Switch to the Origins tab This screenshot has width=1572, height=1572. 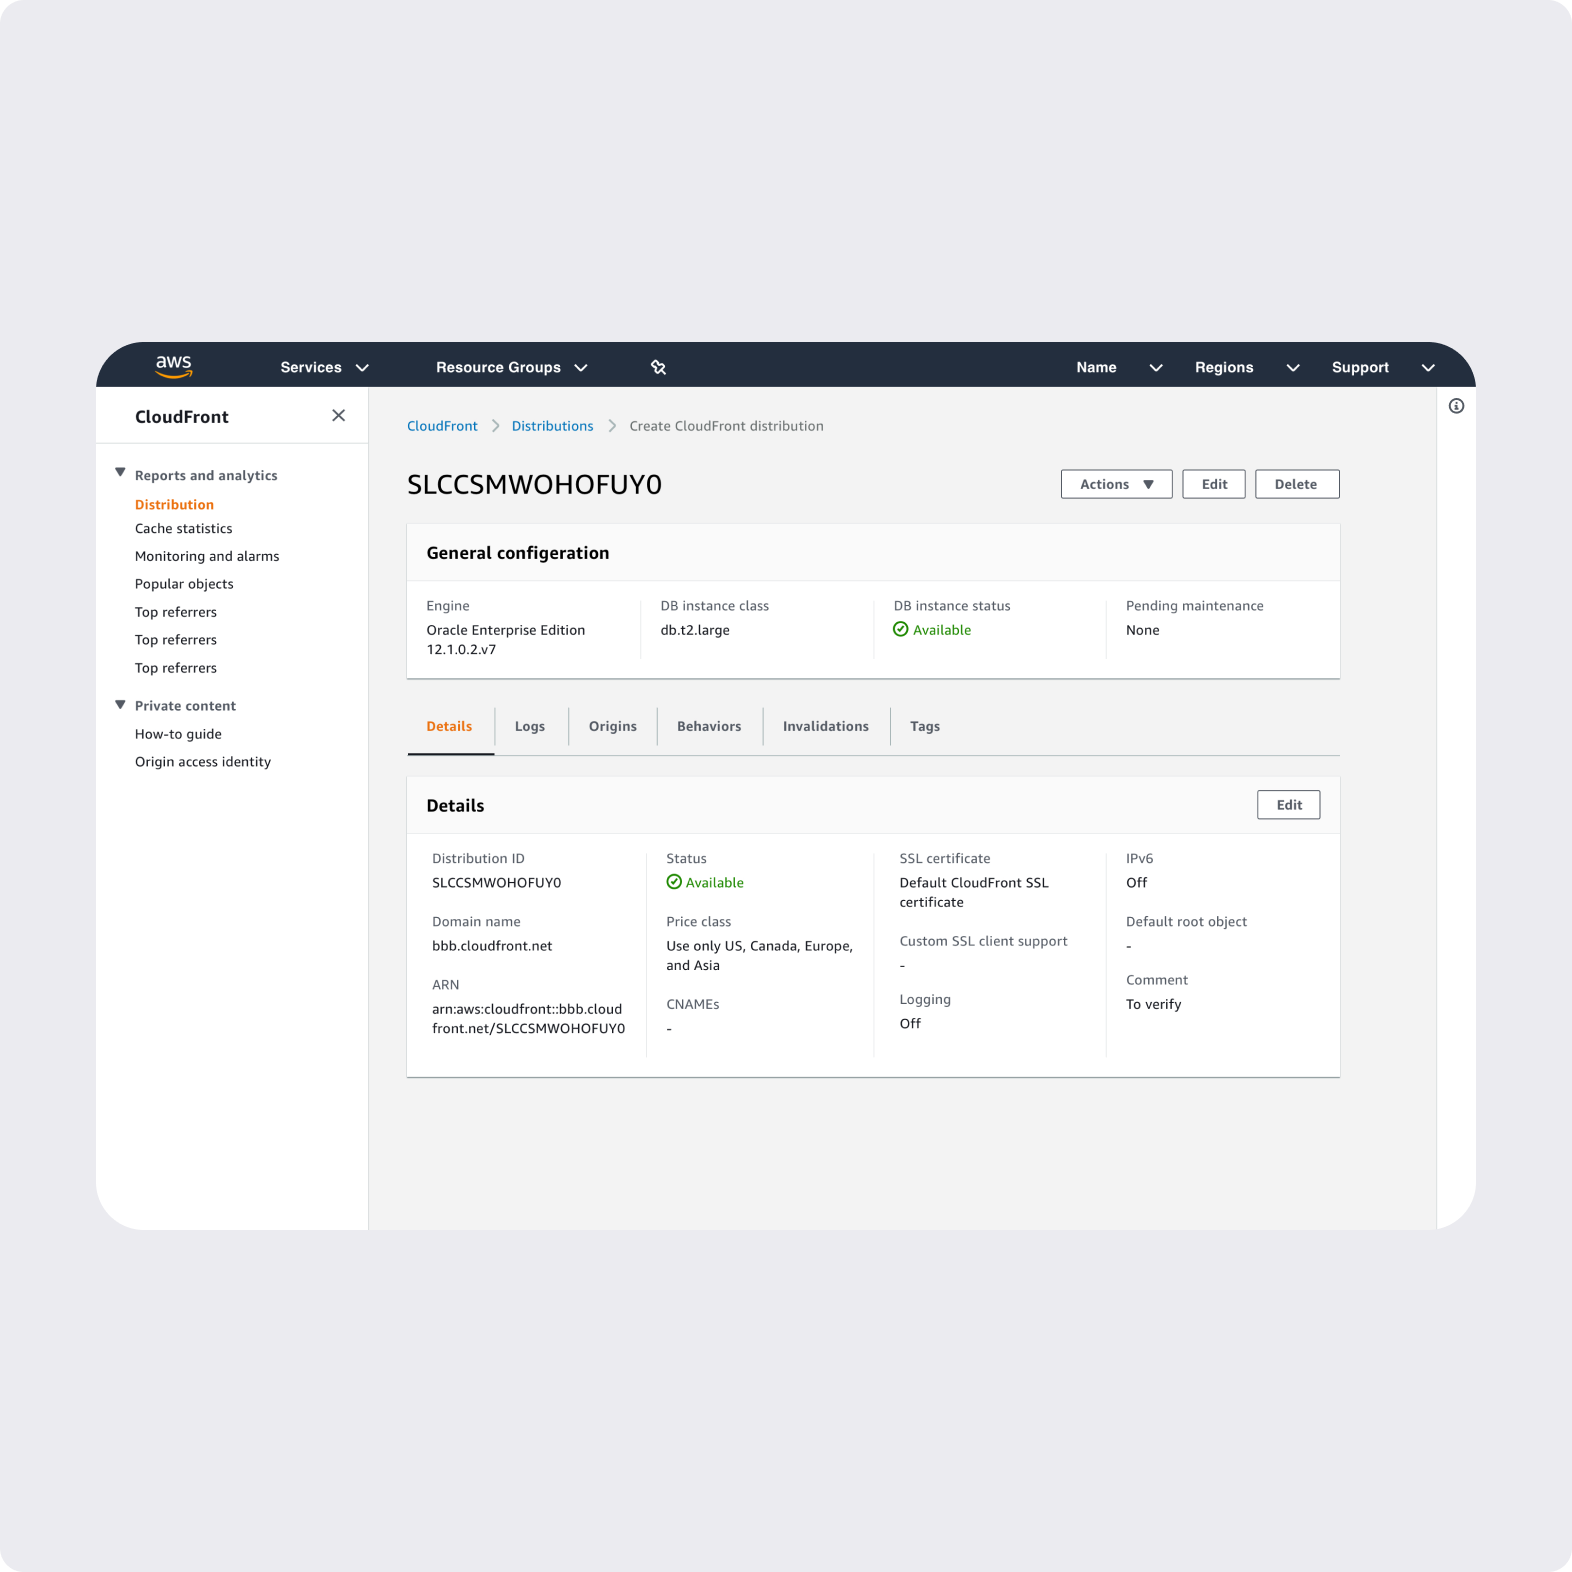click(612, 726)
